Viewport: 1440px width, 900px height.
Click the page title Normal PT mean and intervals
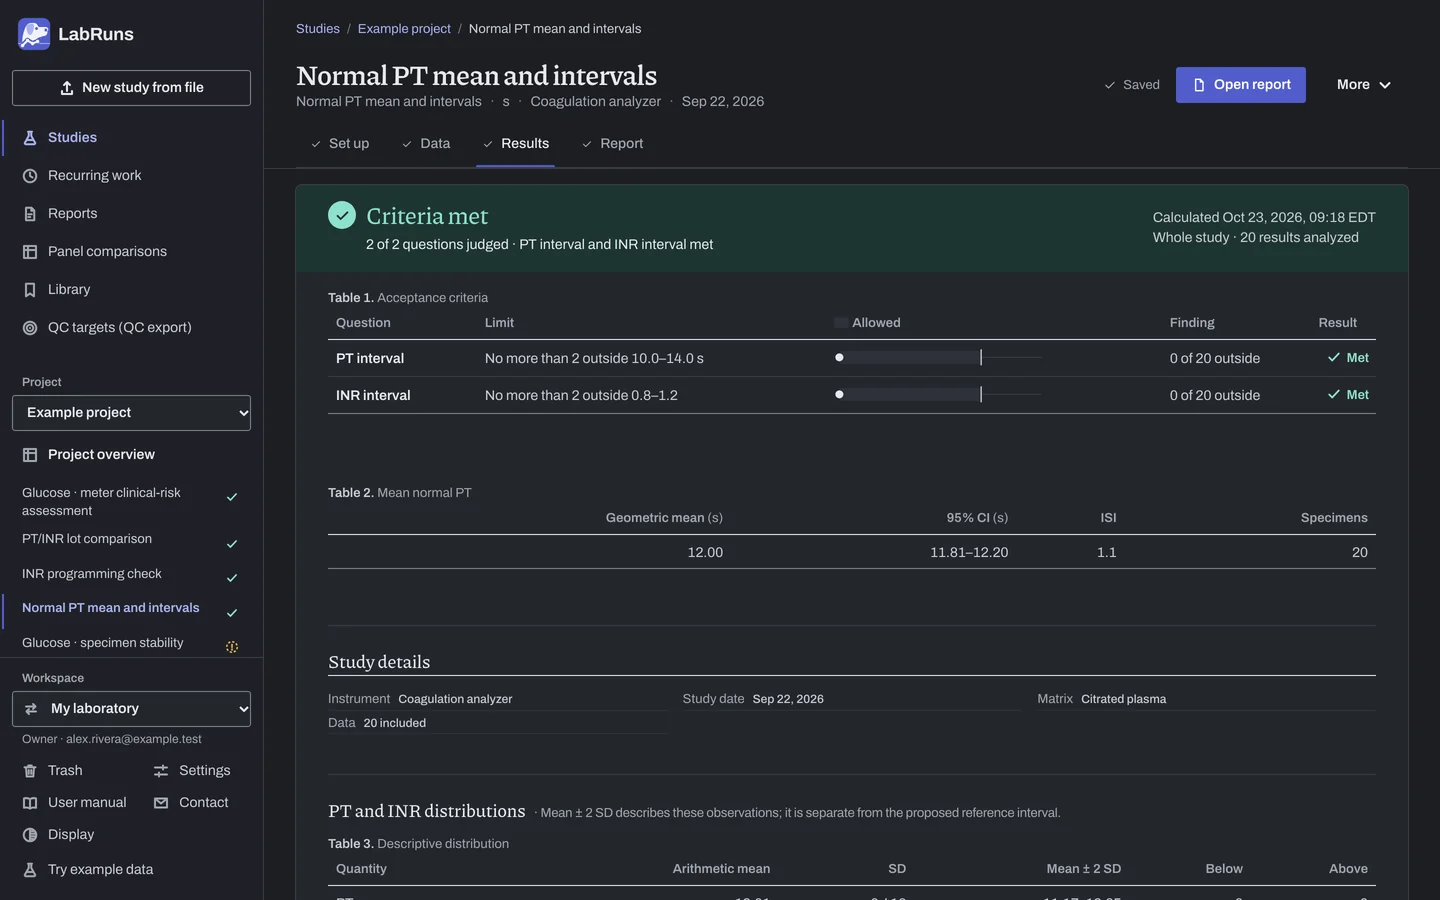click(x=477, y=76)
